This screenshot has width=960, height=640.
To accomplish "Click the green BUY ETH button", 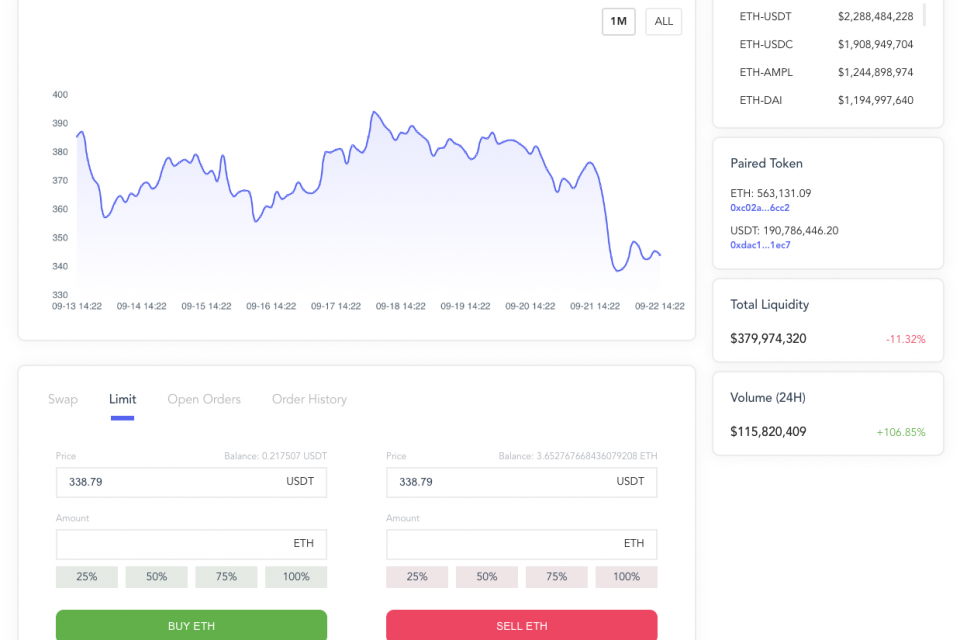I will click(191, 625).
